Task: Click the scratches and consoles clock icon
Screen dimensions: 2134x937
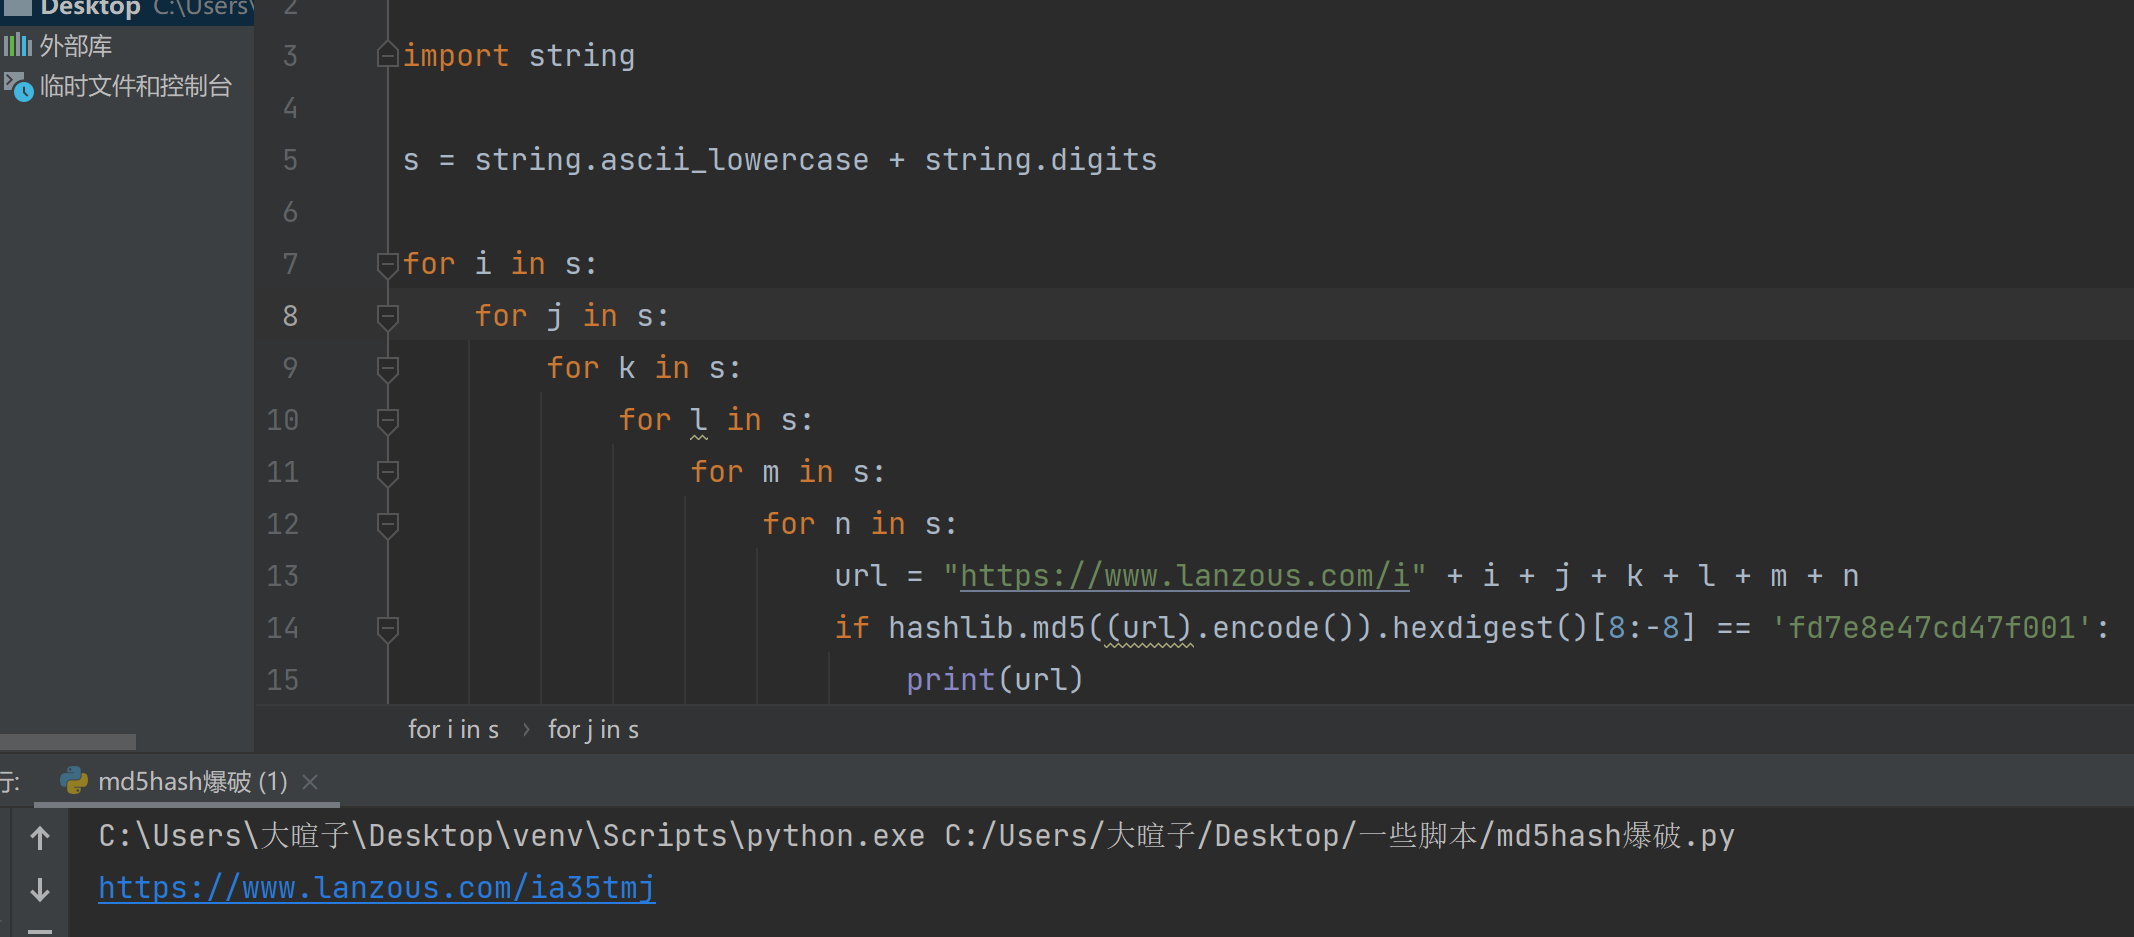Action: [19, 87]
